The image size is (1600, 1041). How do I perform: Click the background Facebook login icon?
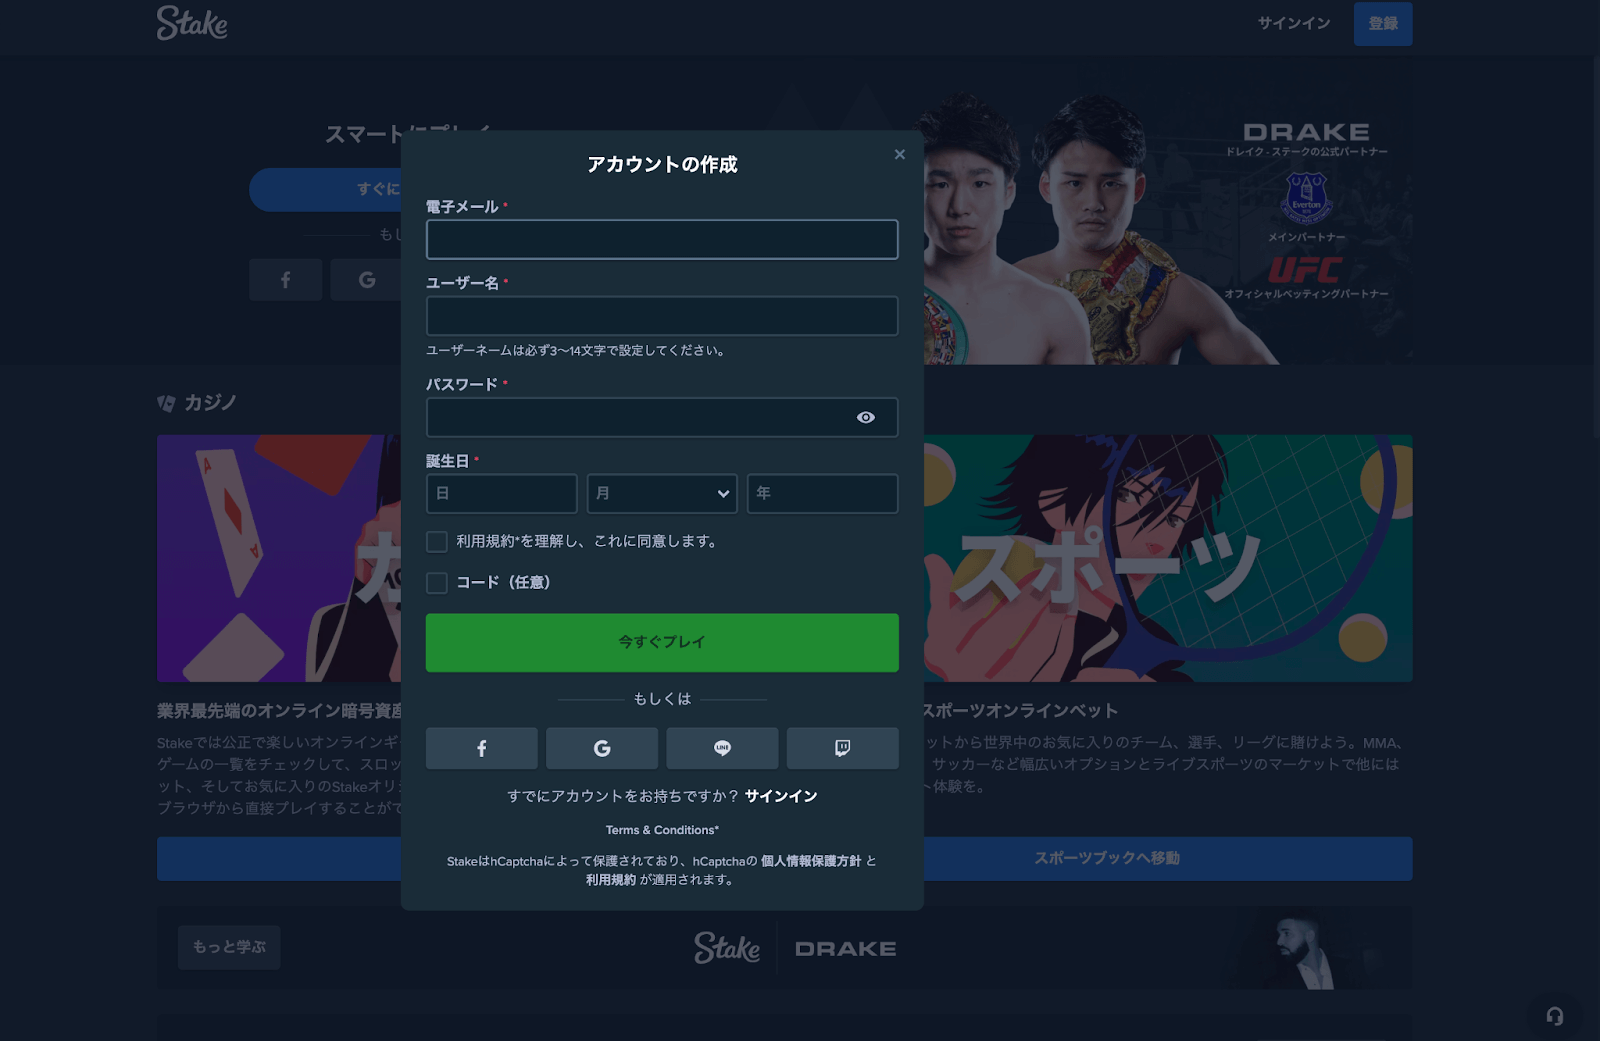[285, 280]
